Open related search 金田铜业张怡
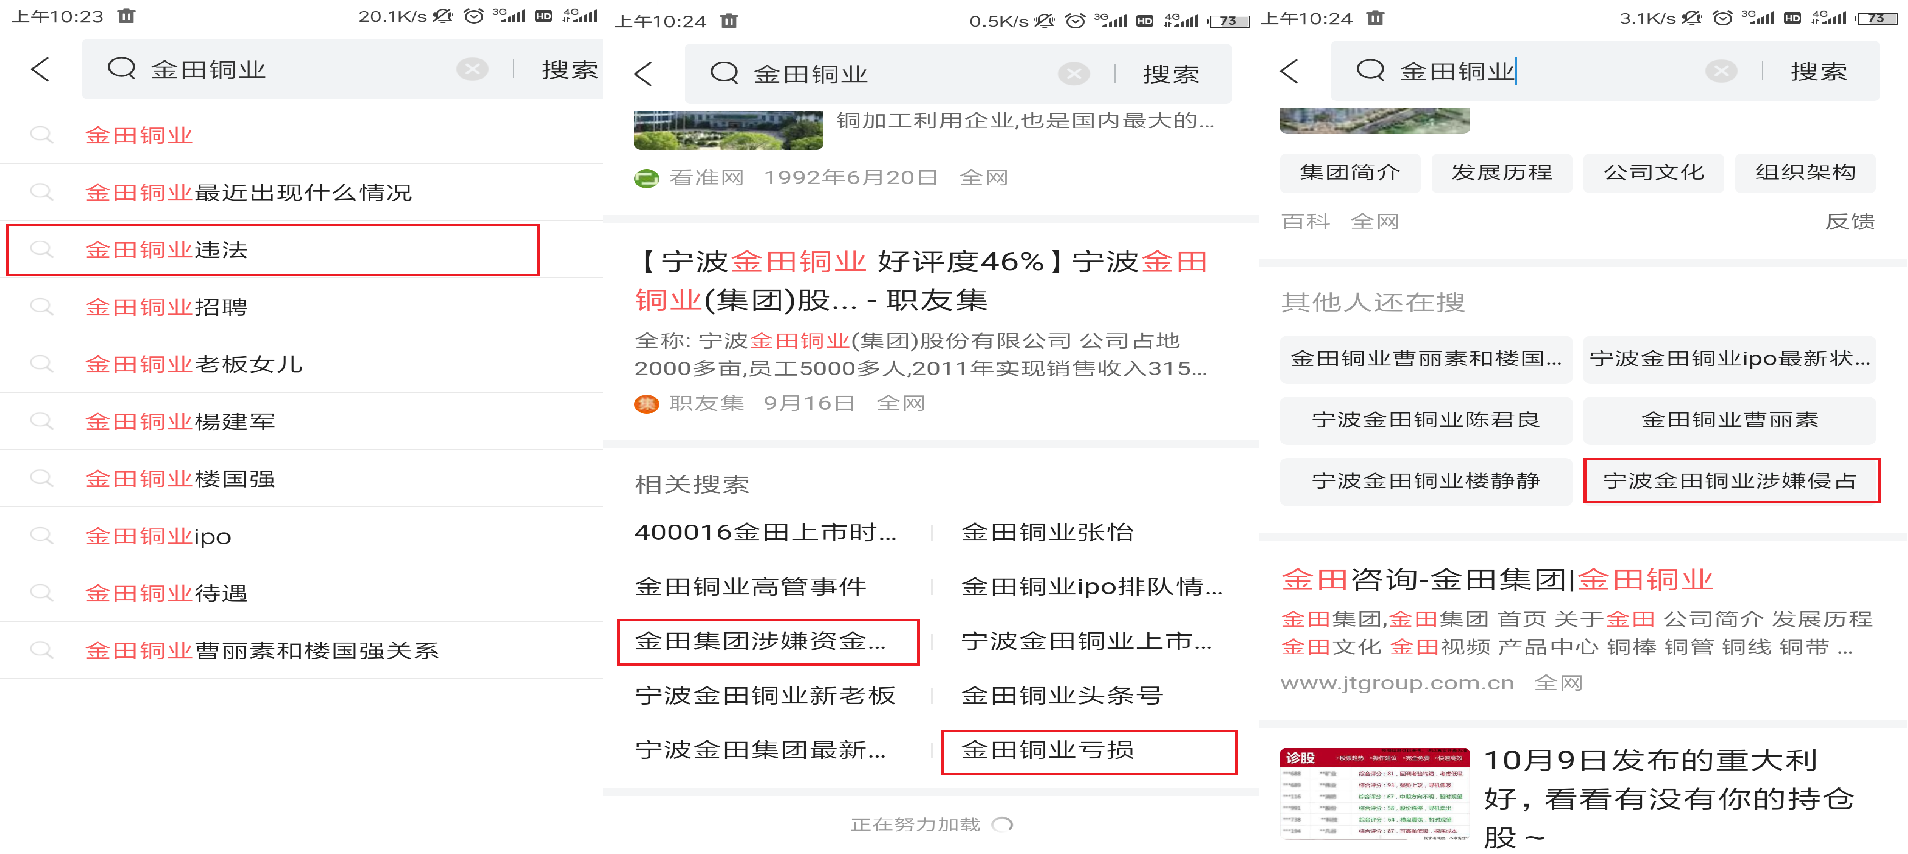This screenshot has height=854, width=1908. click(x=1047, y=532)
